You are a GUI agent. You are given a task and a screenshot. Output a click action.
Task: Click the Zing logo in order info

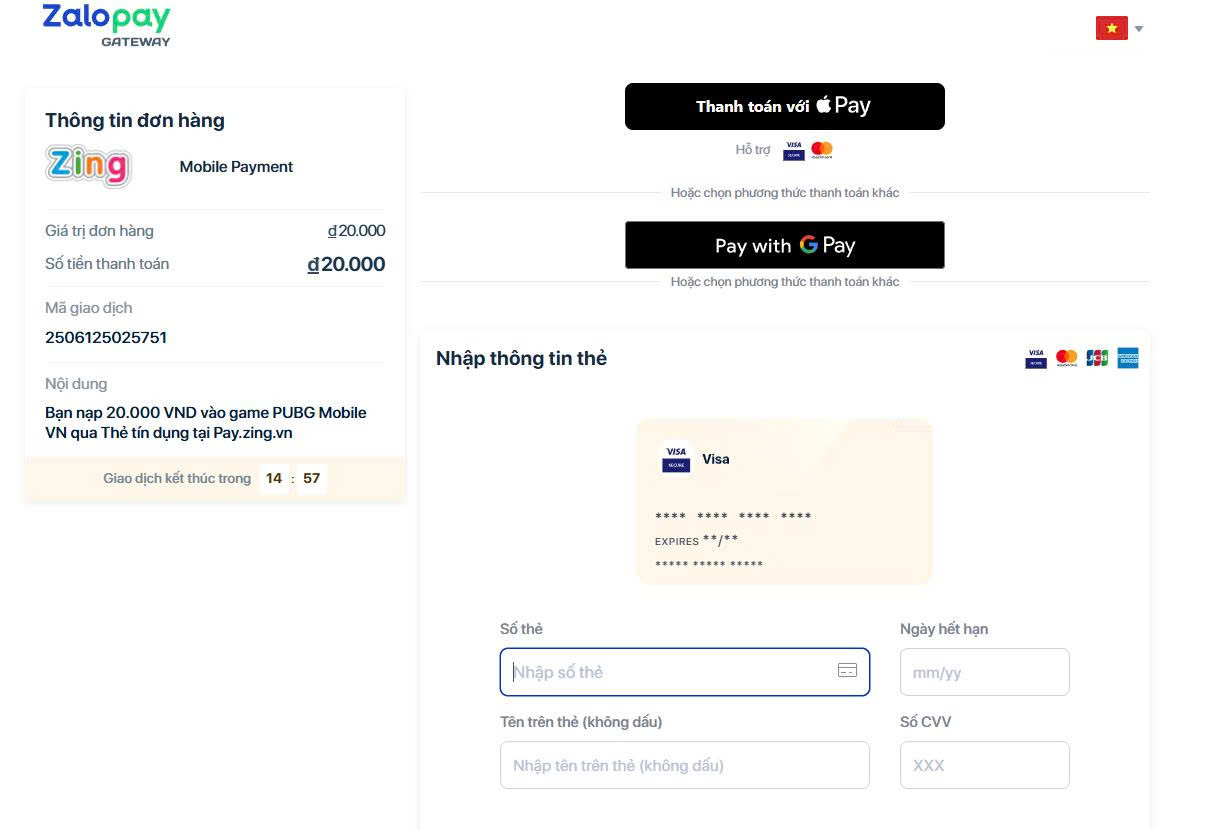[88, 166]
